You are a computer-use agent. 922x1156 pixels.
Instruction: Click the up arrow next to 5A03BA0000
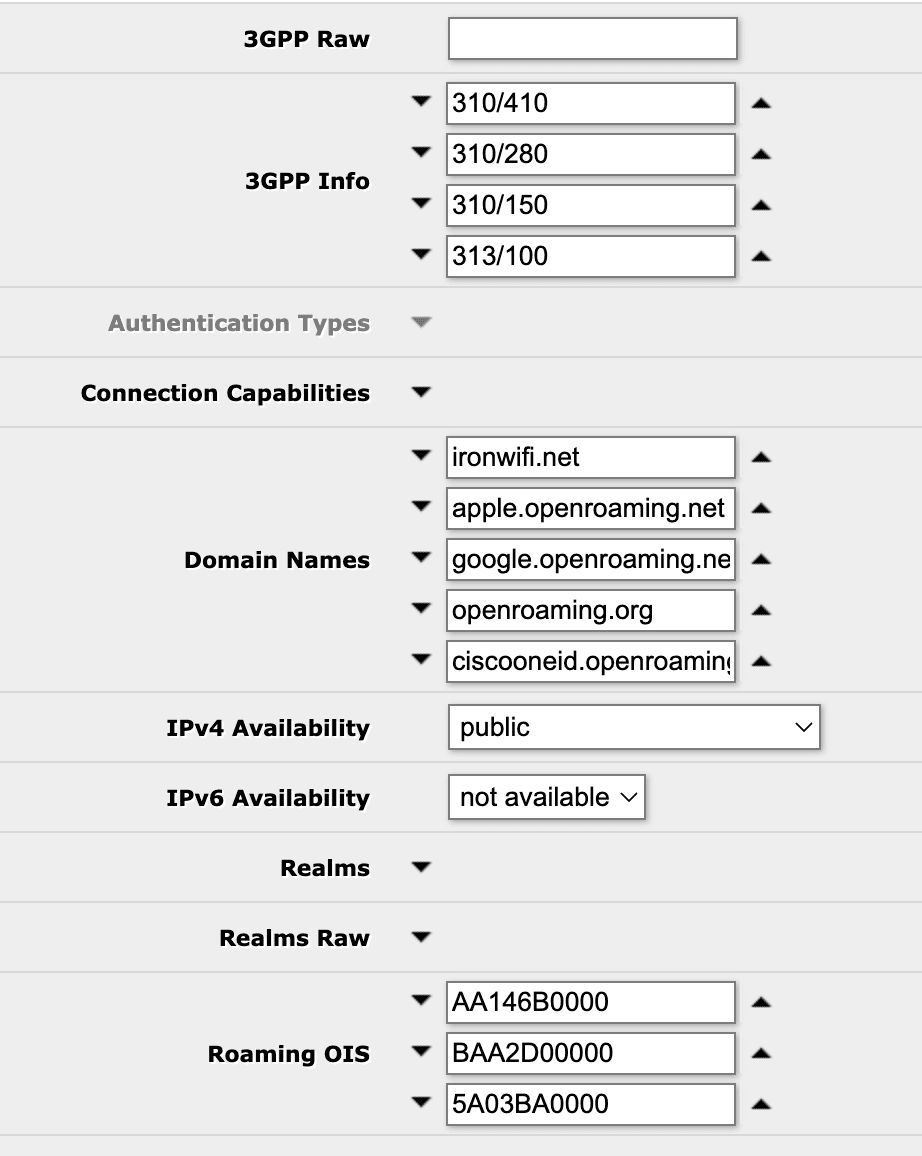click(x=761, y=1104)
